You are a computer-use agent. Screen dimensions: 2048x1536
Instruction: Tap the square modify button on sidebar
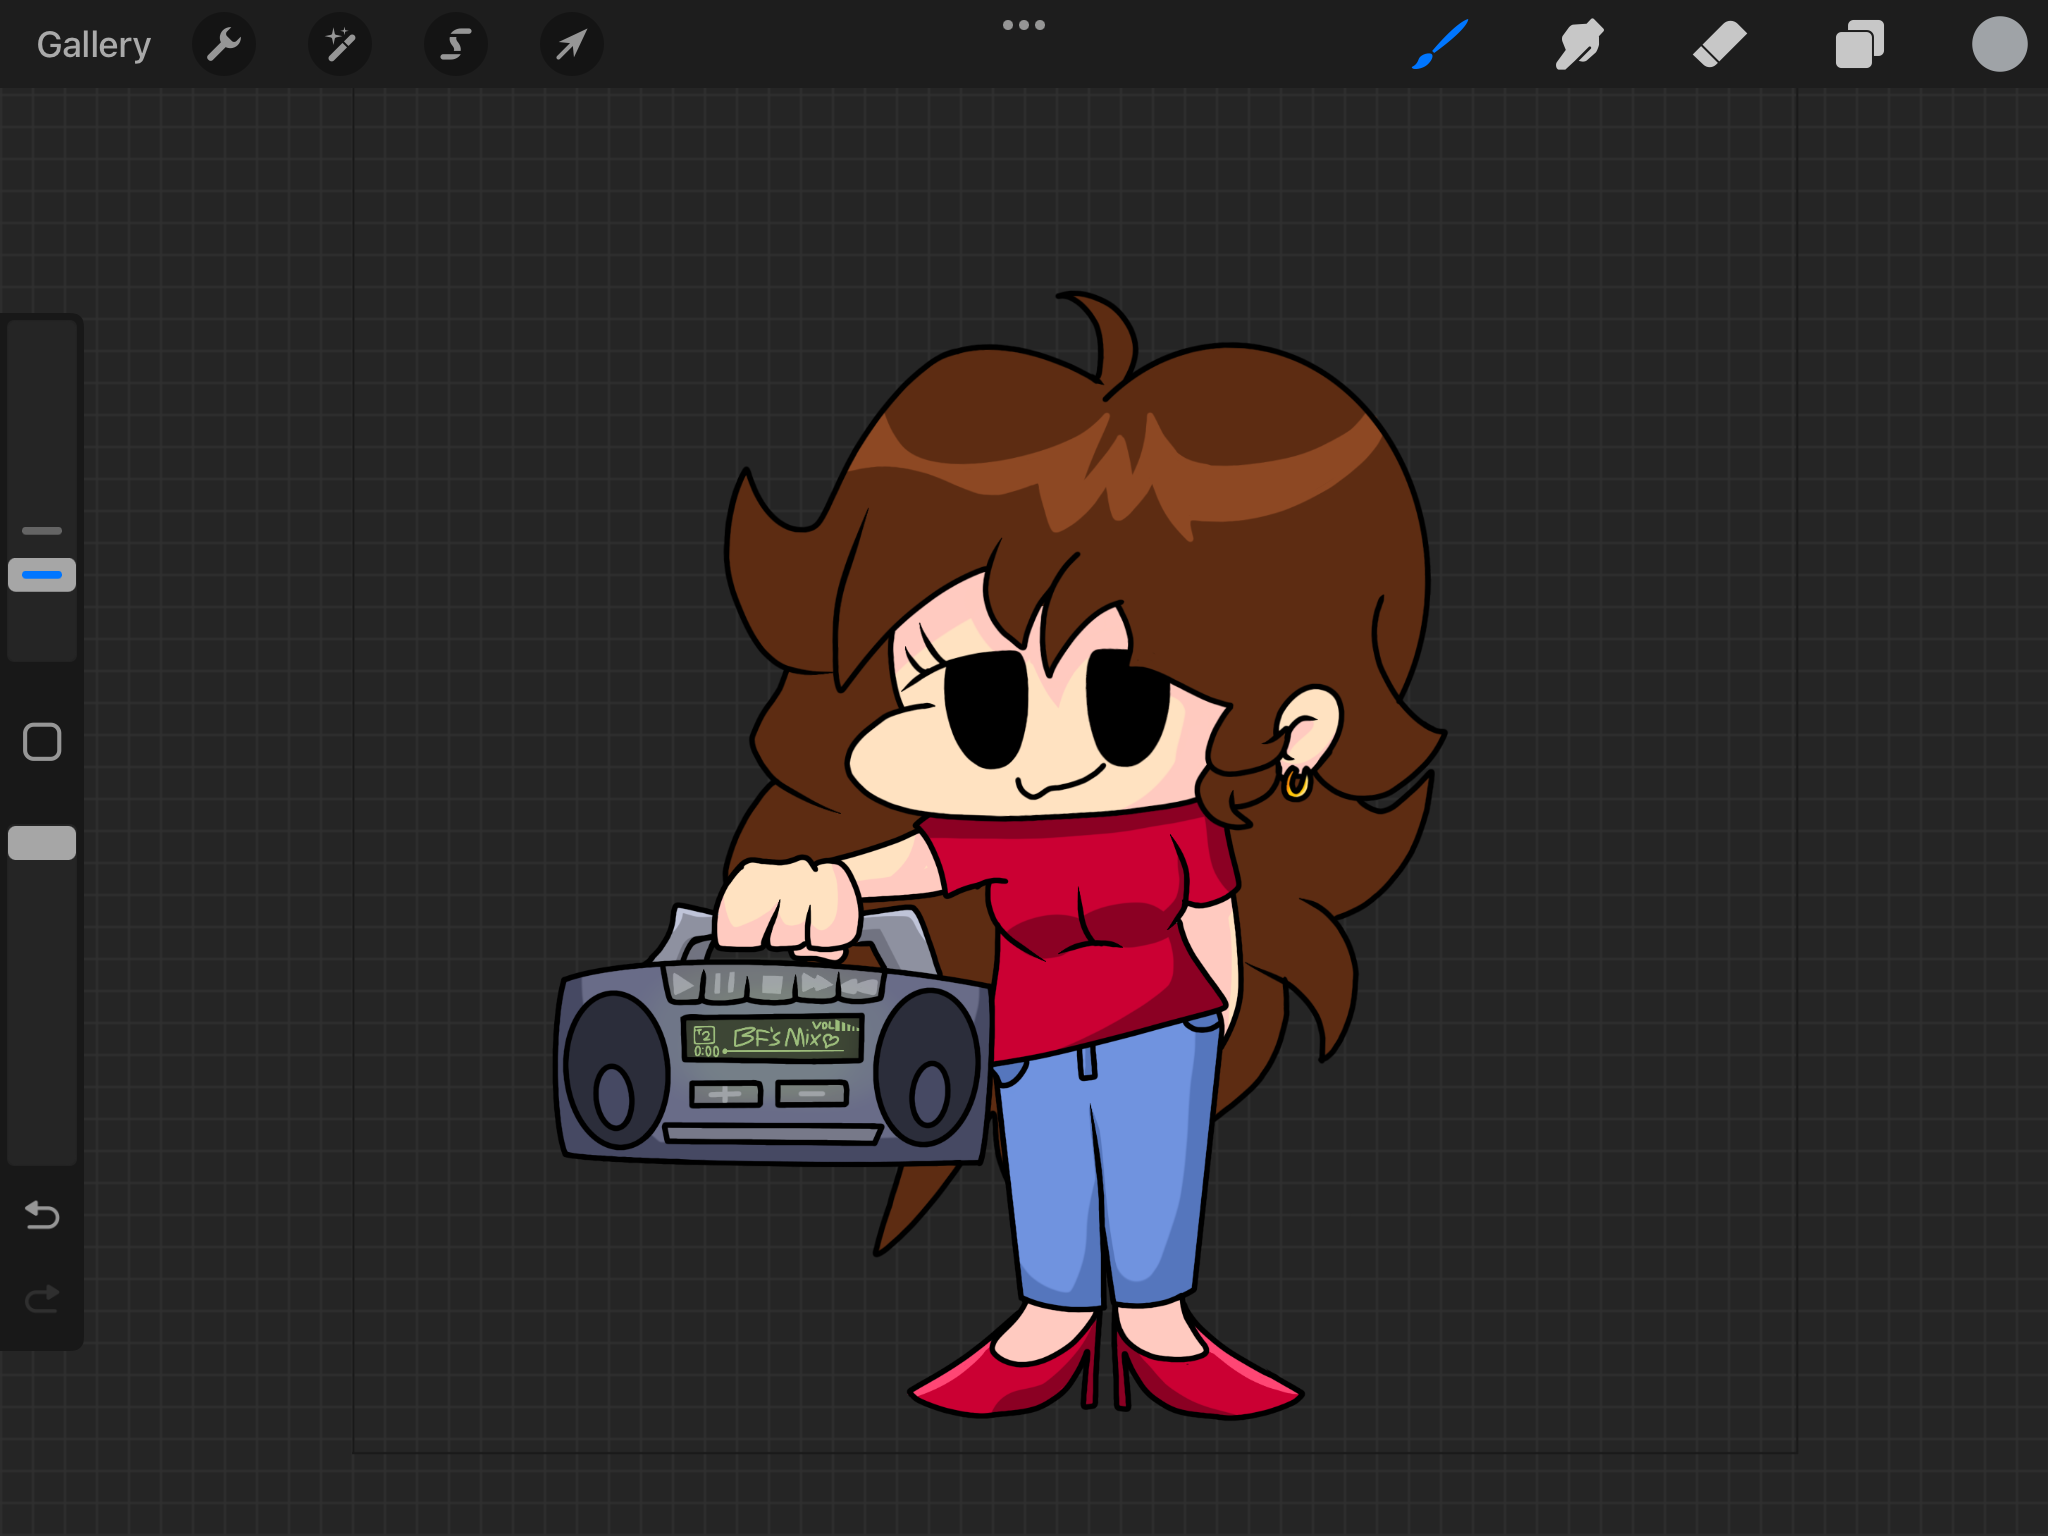pyautogui.click(x=42, y=742)
